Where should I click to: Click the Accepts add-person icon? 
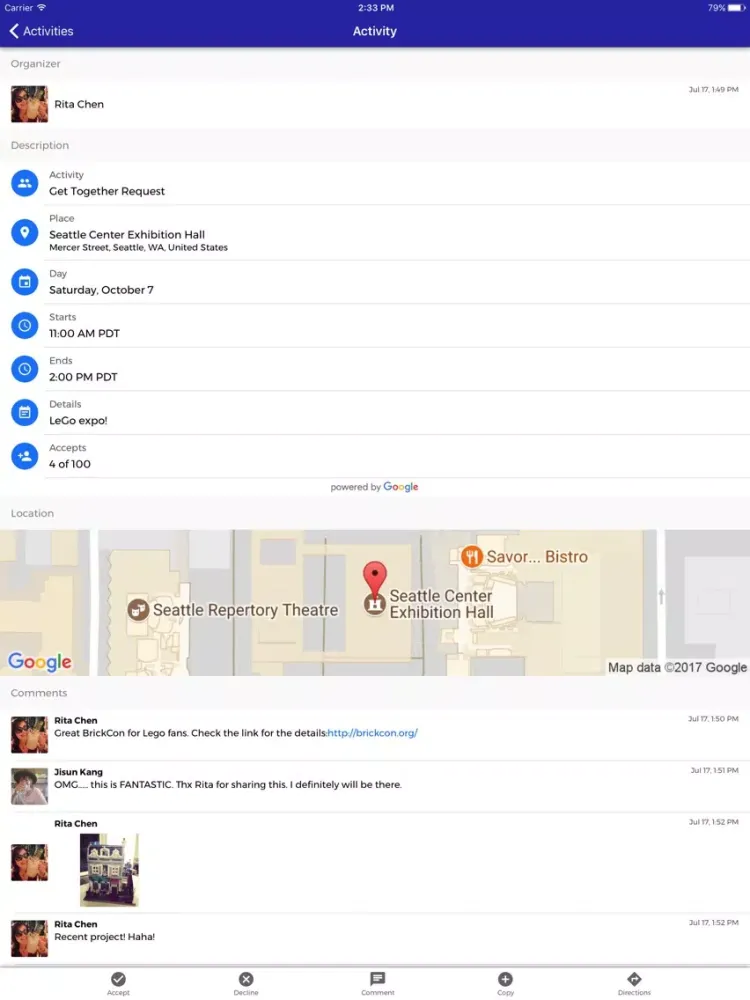pos(25,456)
